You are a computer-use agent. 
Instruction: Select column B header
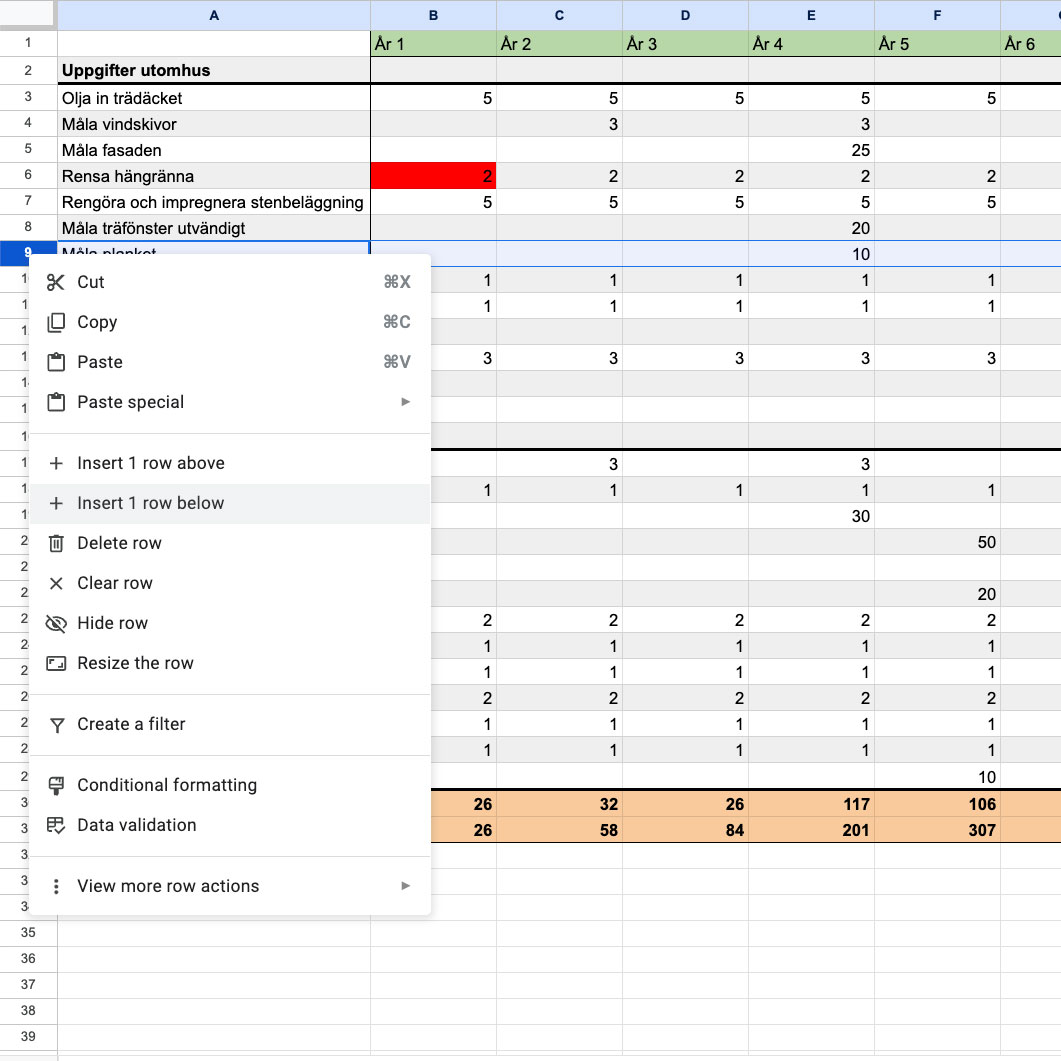pos(433,15)
